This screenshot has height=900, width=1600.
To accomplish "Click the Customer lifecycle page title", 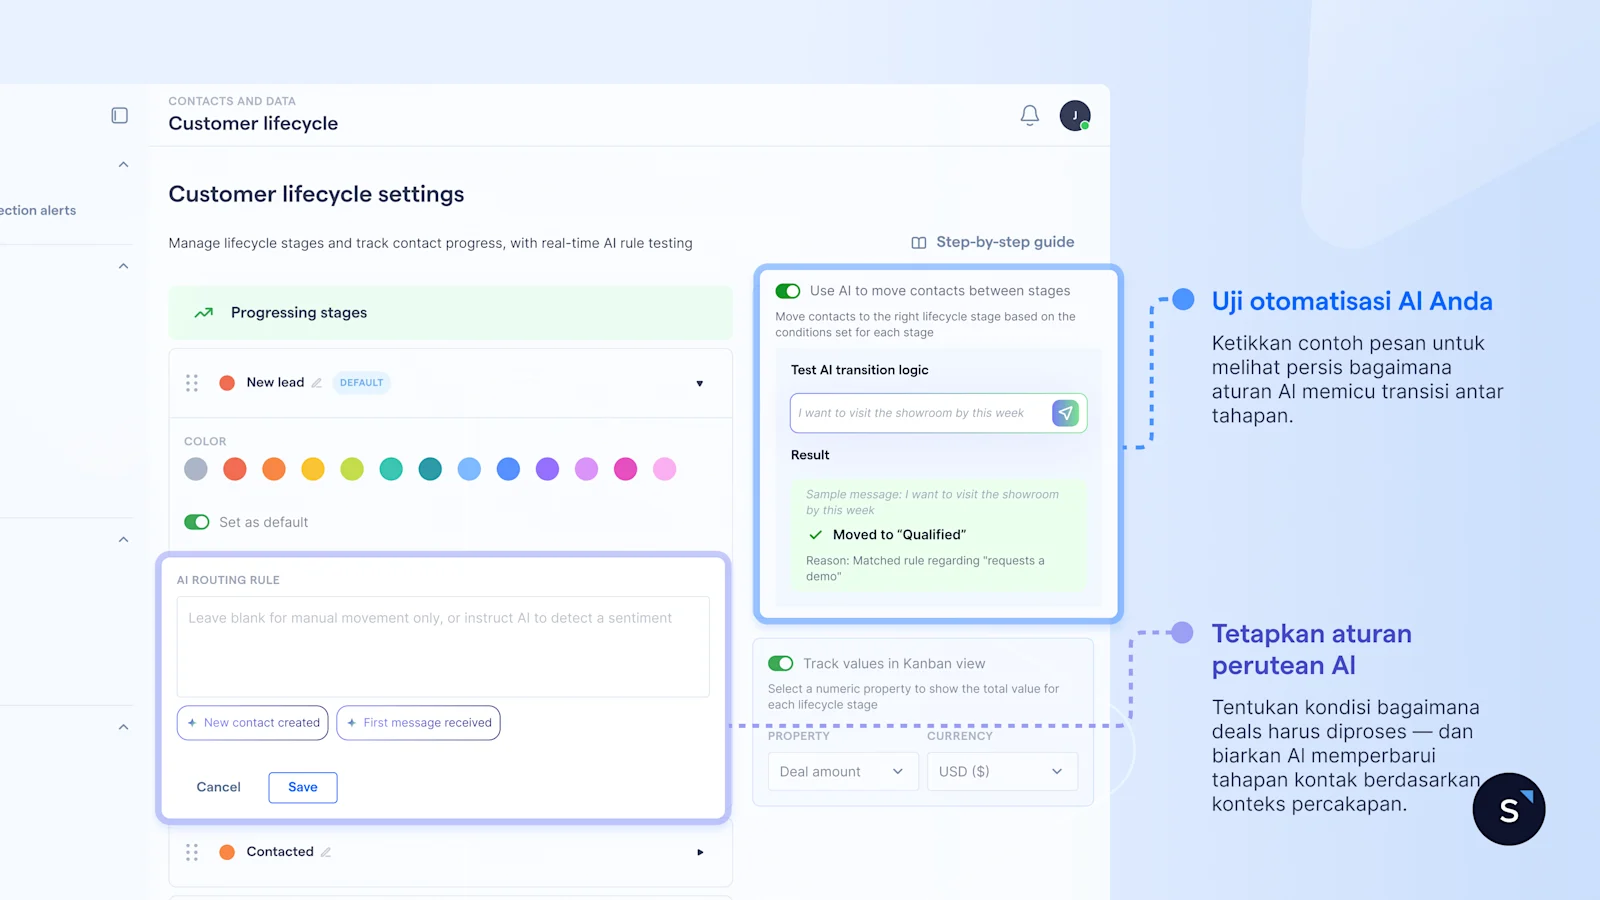I will tap(253, 124).
